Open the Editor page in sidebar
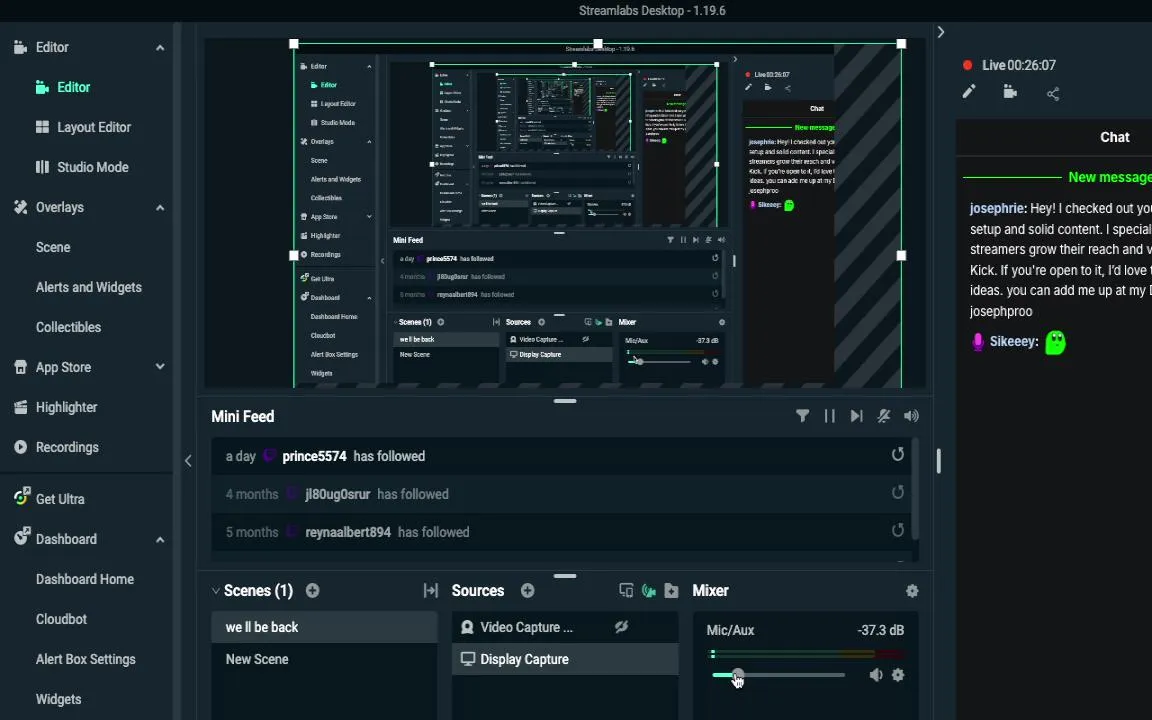 coord(73,87)
